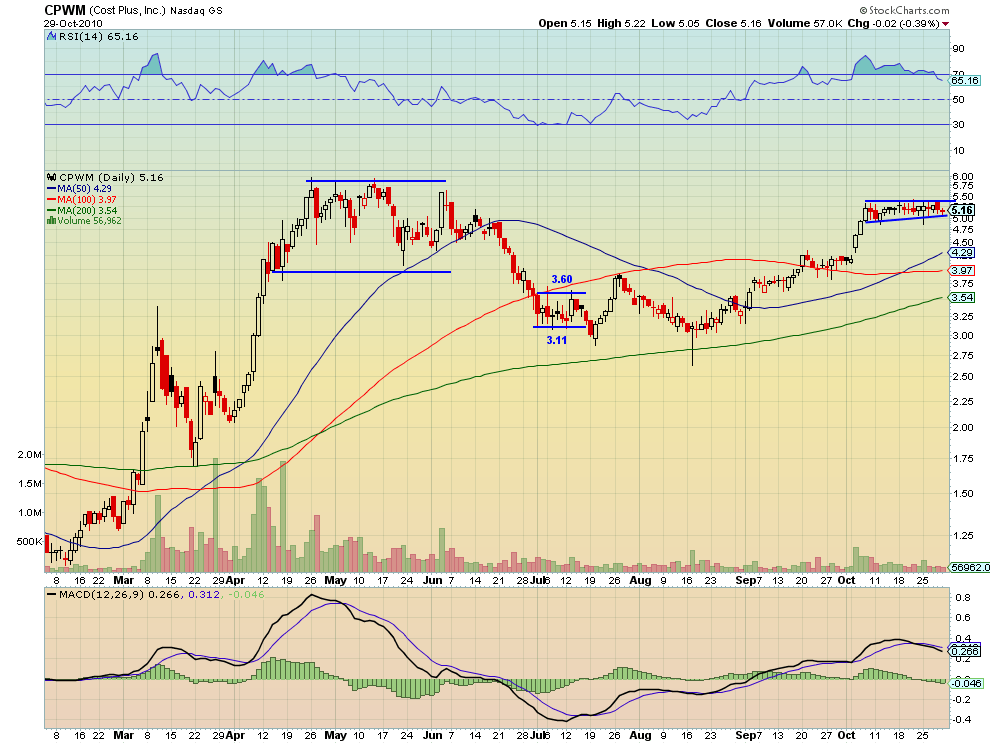Click the 2.0M volume axis label
The width and height of the screenshot is (990, 744).
[30, 455]
